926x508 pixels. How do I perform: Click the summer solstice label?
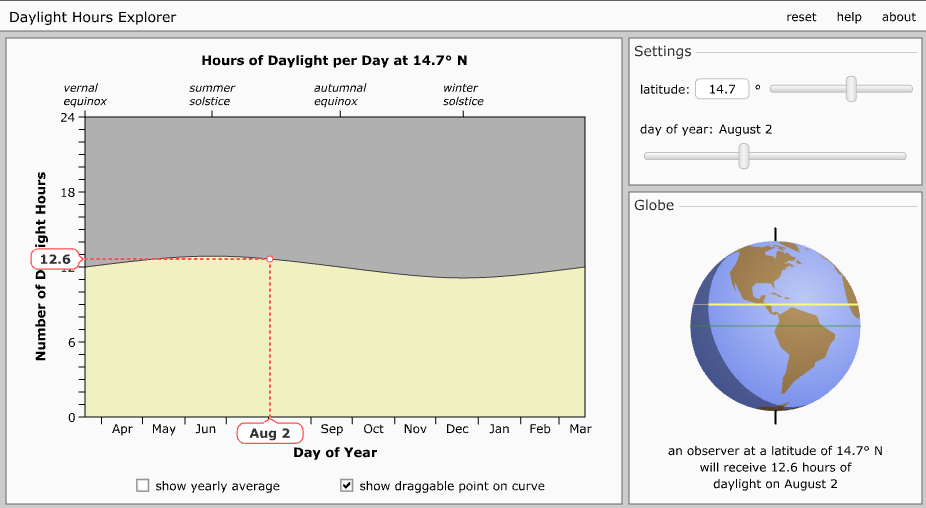[211, 95]
